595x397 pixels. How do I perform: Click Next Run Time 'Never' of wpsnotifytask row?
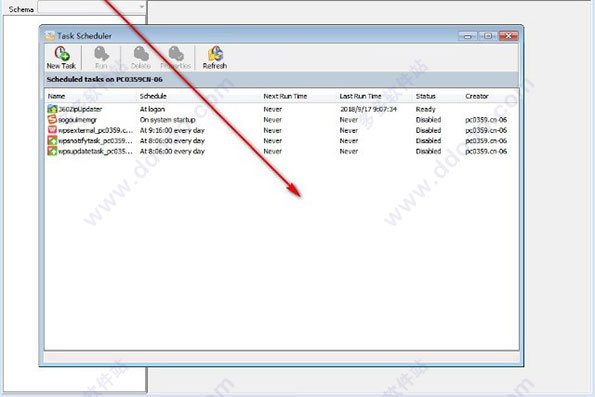pos(272,141)
